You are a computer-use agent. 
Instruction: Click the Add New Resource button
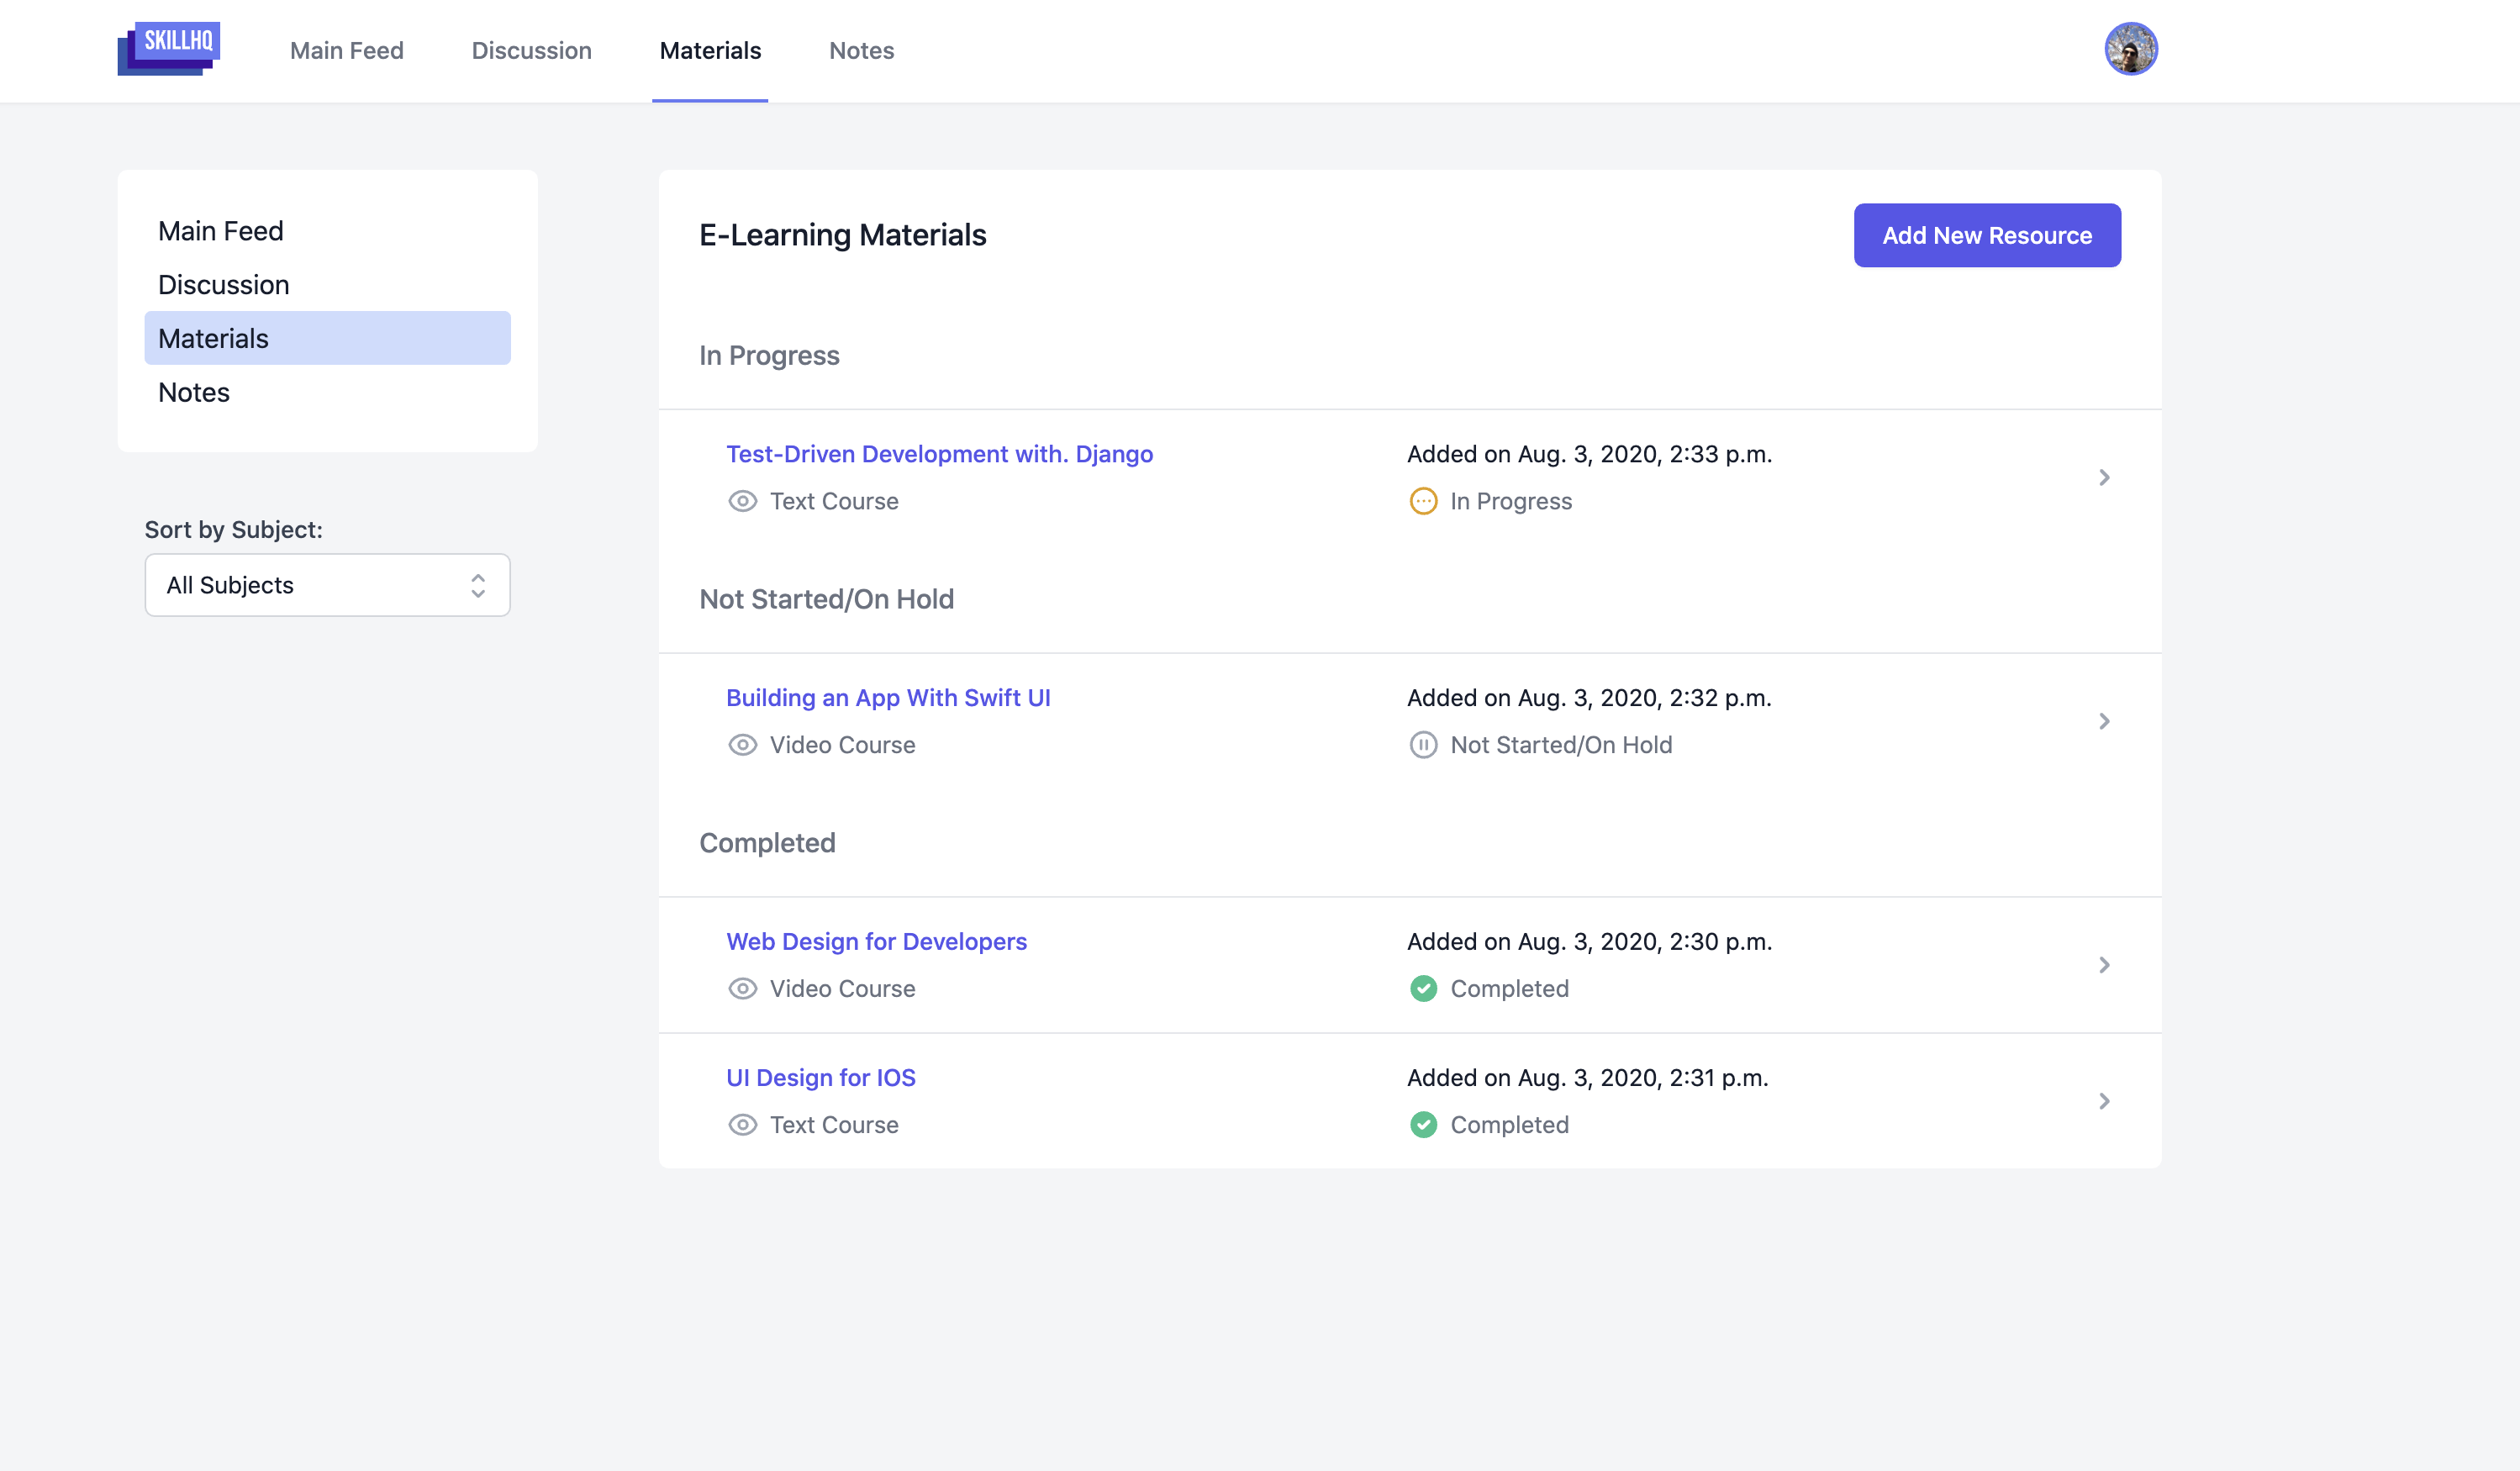coord(1986,235)
